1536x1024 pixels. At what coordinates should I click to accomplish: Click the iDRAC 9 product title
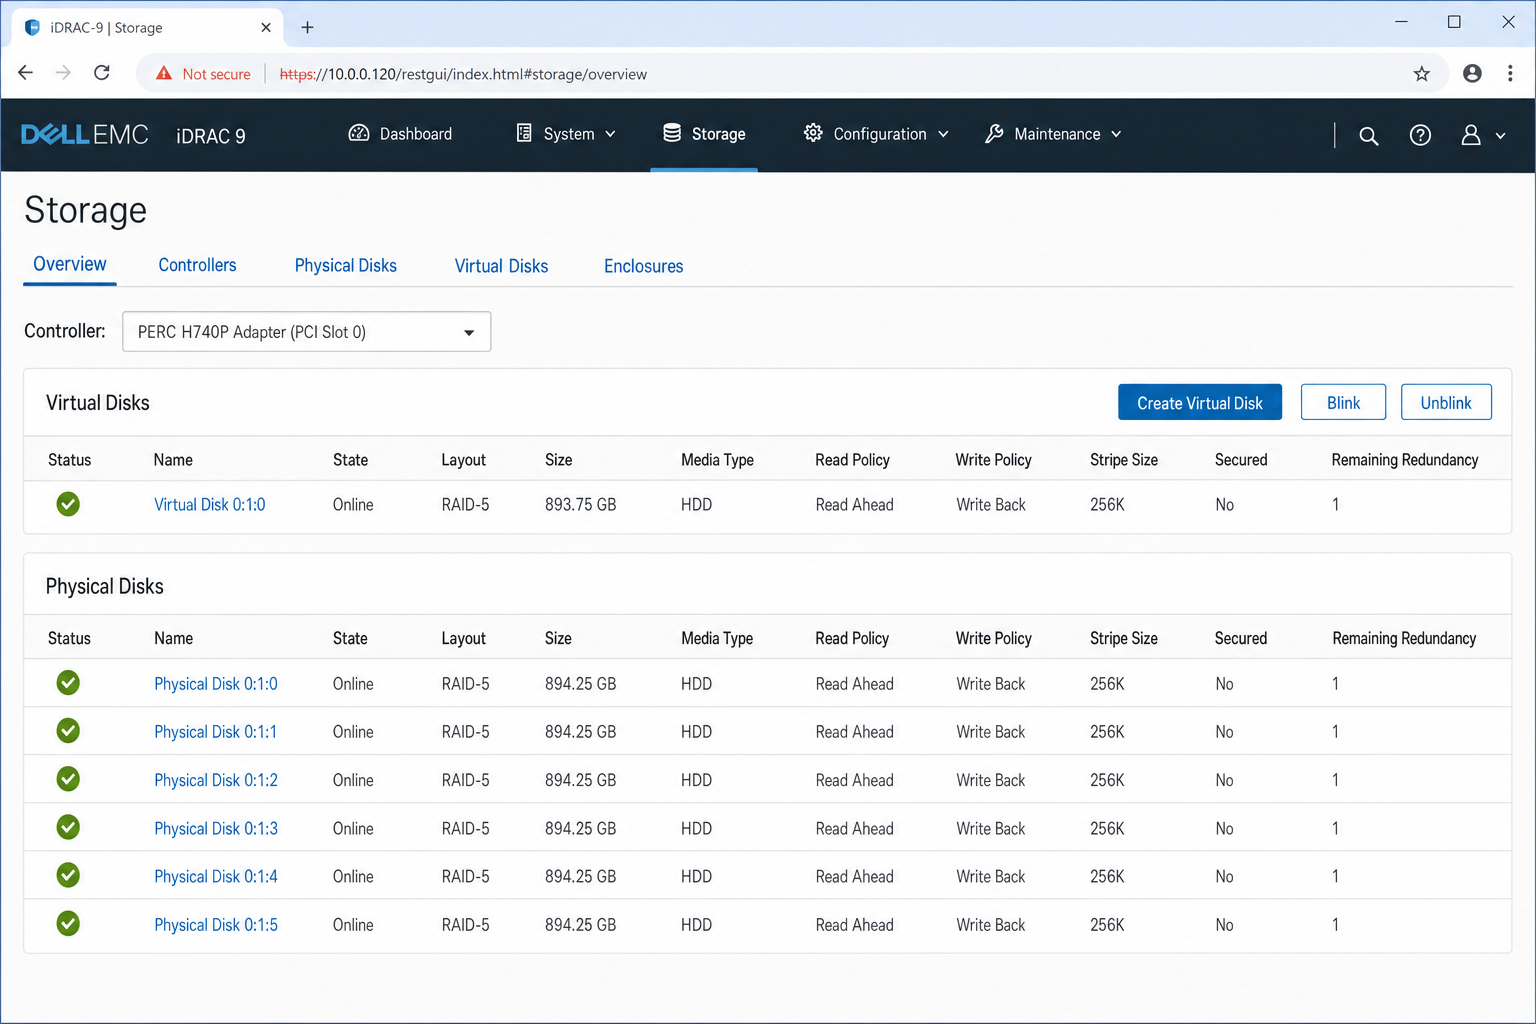click(x=211, y=136)
